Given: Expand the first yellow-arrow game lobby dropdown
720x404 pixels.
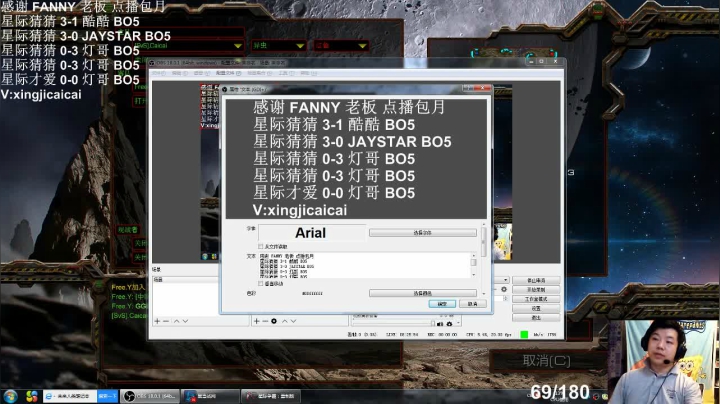Looking at the screenshot, I should tap(237, 46).
